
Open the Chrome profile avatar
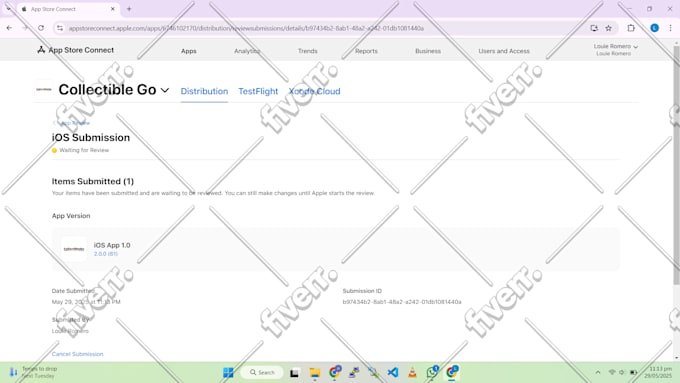coord(654,28)
